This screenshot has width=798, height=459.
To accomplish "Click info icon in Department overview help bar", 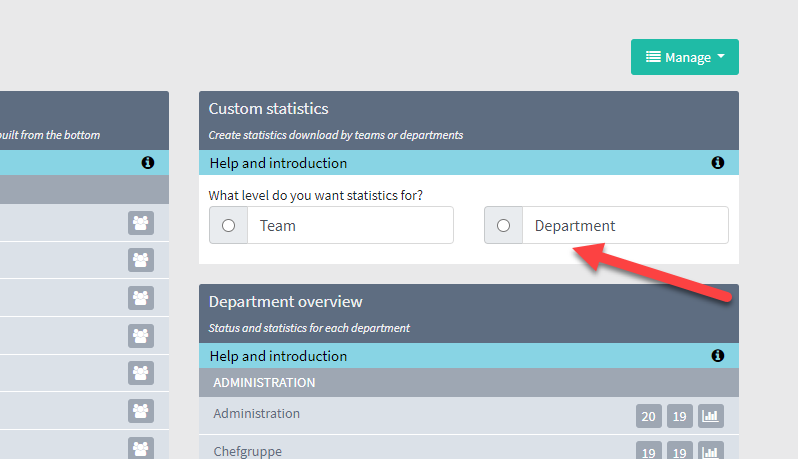I will click(718, 355).
